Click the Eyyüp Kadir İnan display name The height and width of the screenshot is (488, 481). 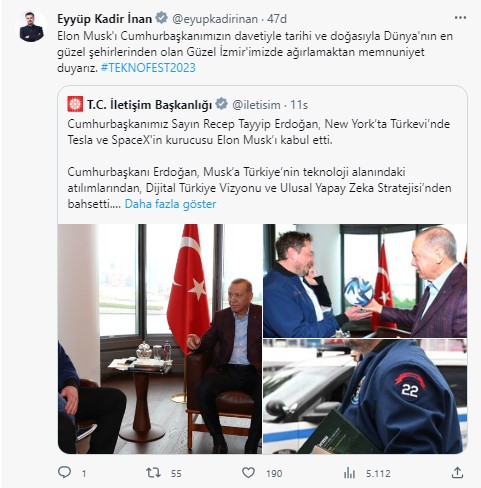point(105,19)
